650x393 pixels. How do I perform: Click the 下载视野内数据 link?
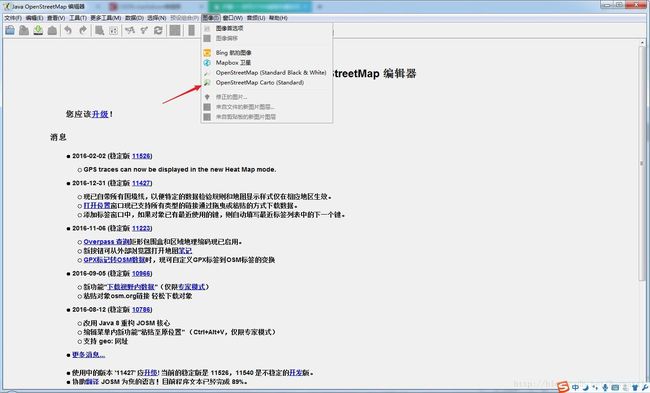tap(131, 287)
